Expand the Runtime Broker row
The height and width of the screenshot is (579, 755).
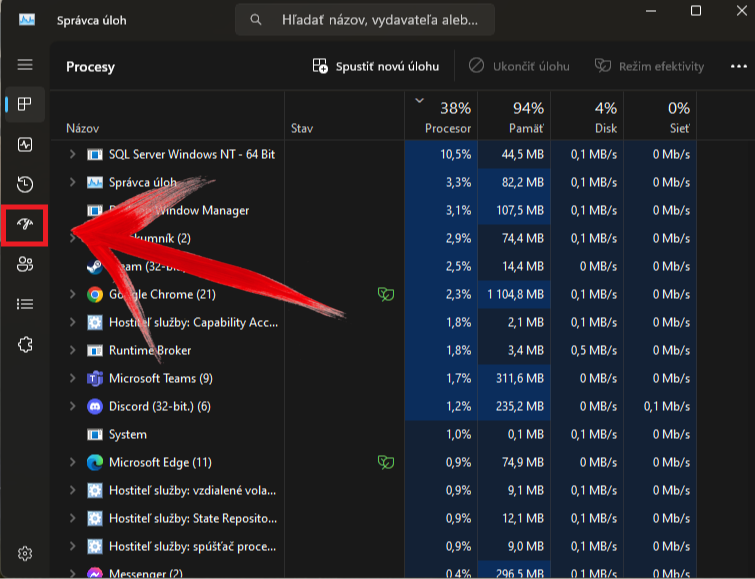[73, 350]
